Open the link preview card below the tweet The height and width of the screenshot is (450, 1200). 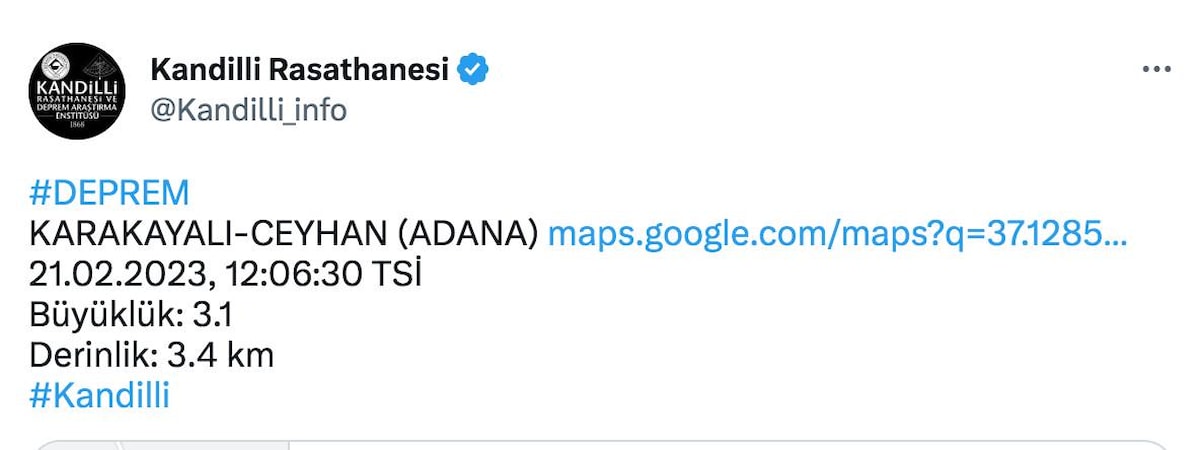click(600, 445)
